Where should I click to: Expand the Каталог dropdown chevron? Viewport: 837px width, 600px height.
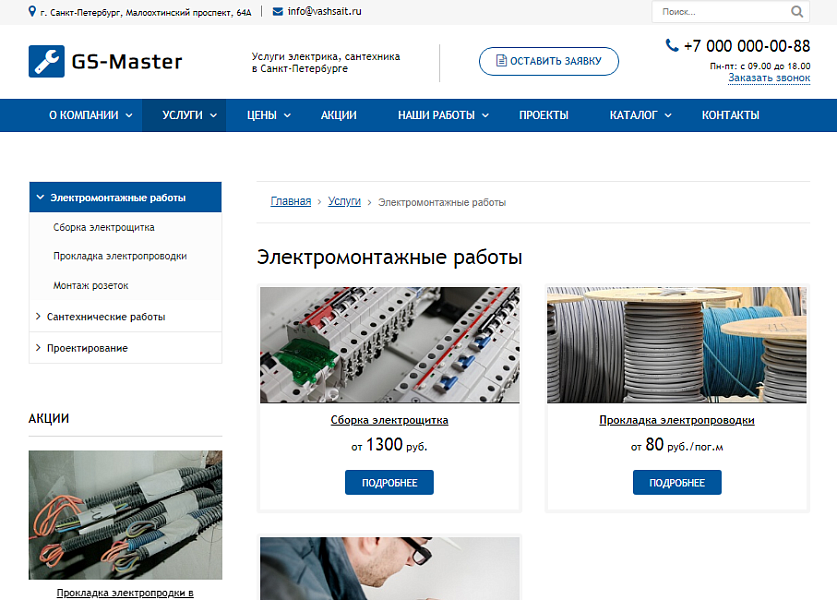669,116
